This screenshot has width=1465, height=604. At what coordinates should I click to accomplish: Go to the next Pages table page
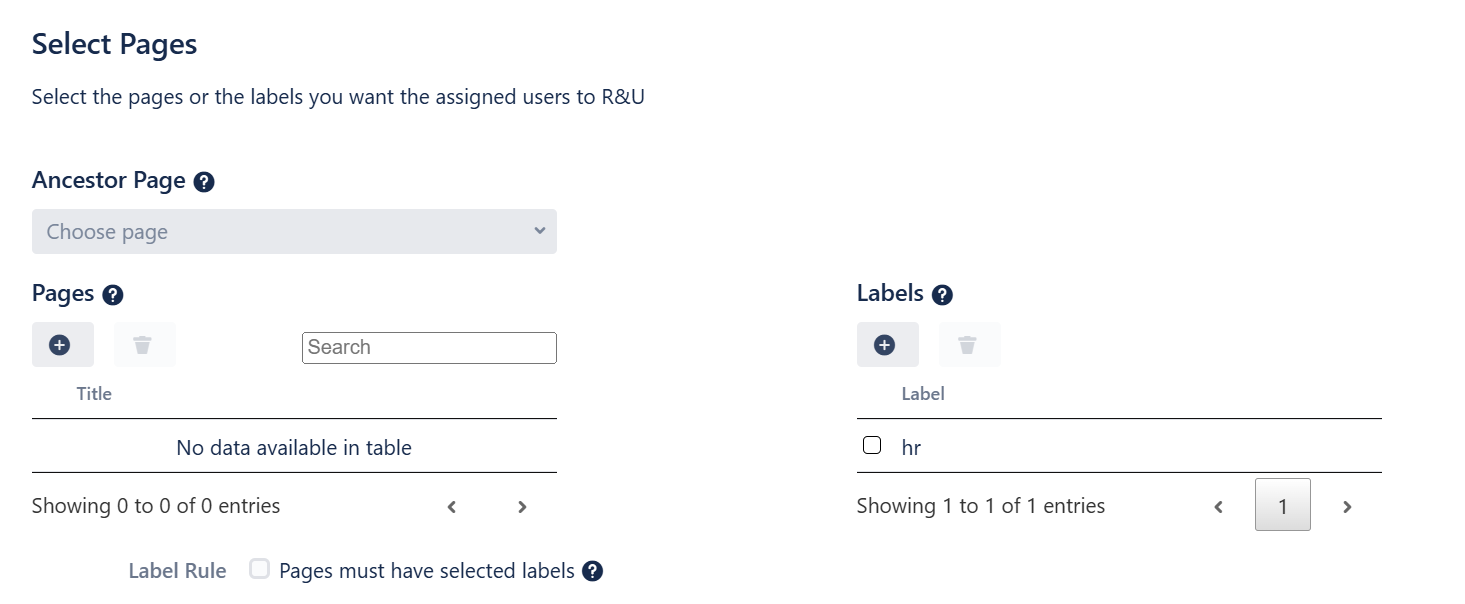[522, 507]
